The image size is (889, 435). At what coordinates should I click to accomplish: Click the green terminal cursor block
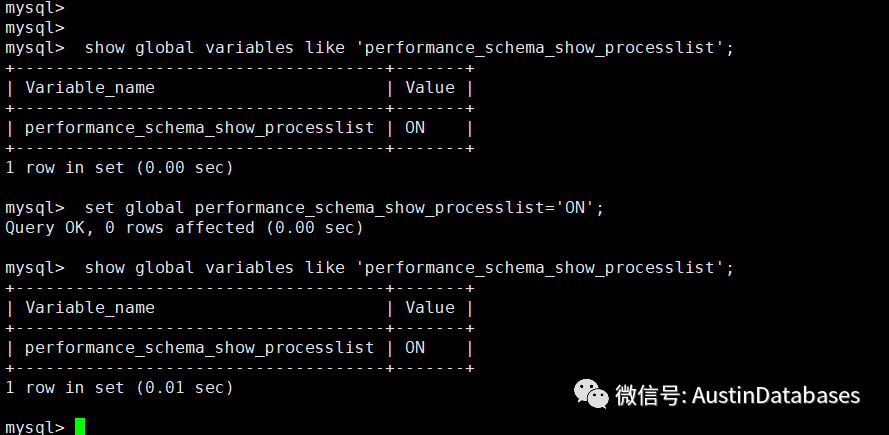point(80,426)
